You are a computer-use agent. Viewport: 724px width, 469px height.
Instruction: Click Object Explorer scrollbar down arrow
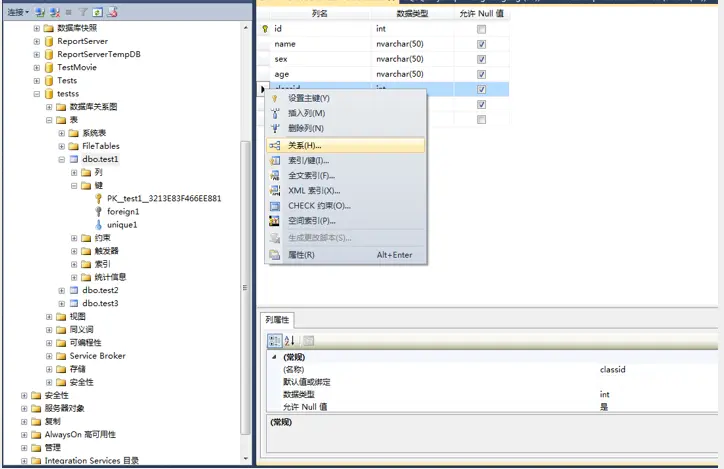(246, 458)
